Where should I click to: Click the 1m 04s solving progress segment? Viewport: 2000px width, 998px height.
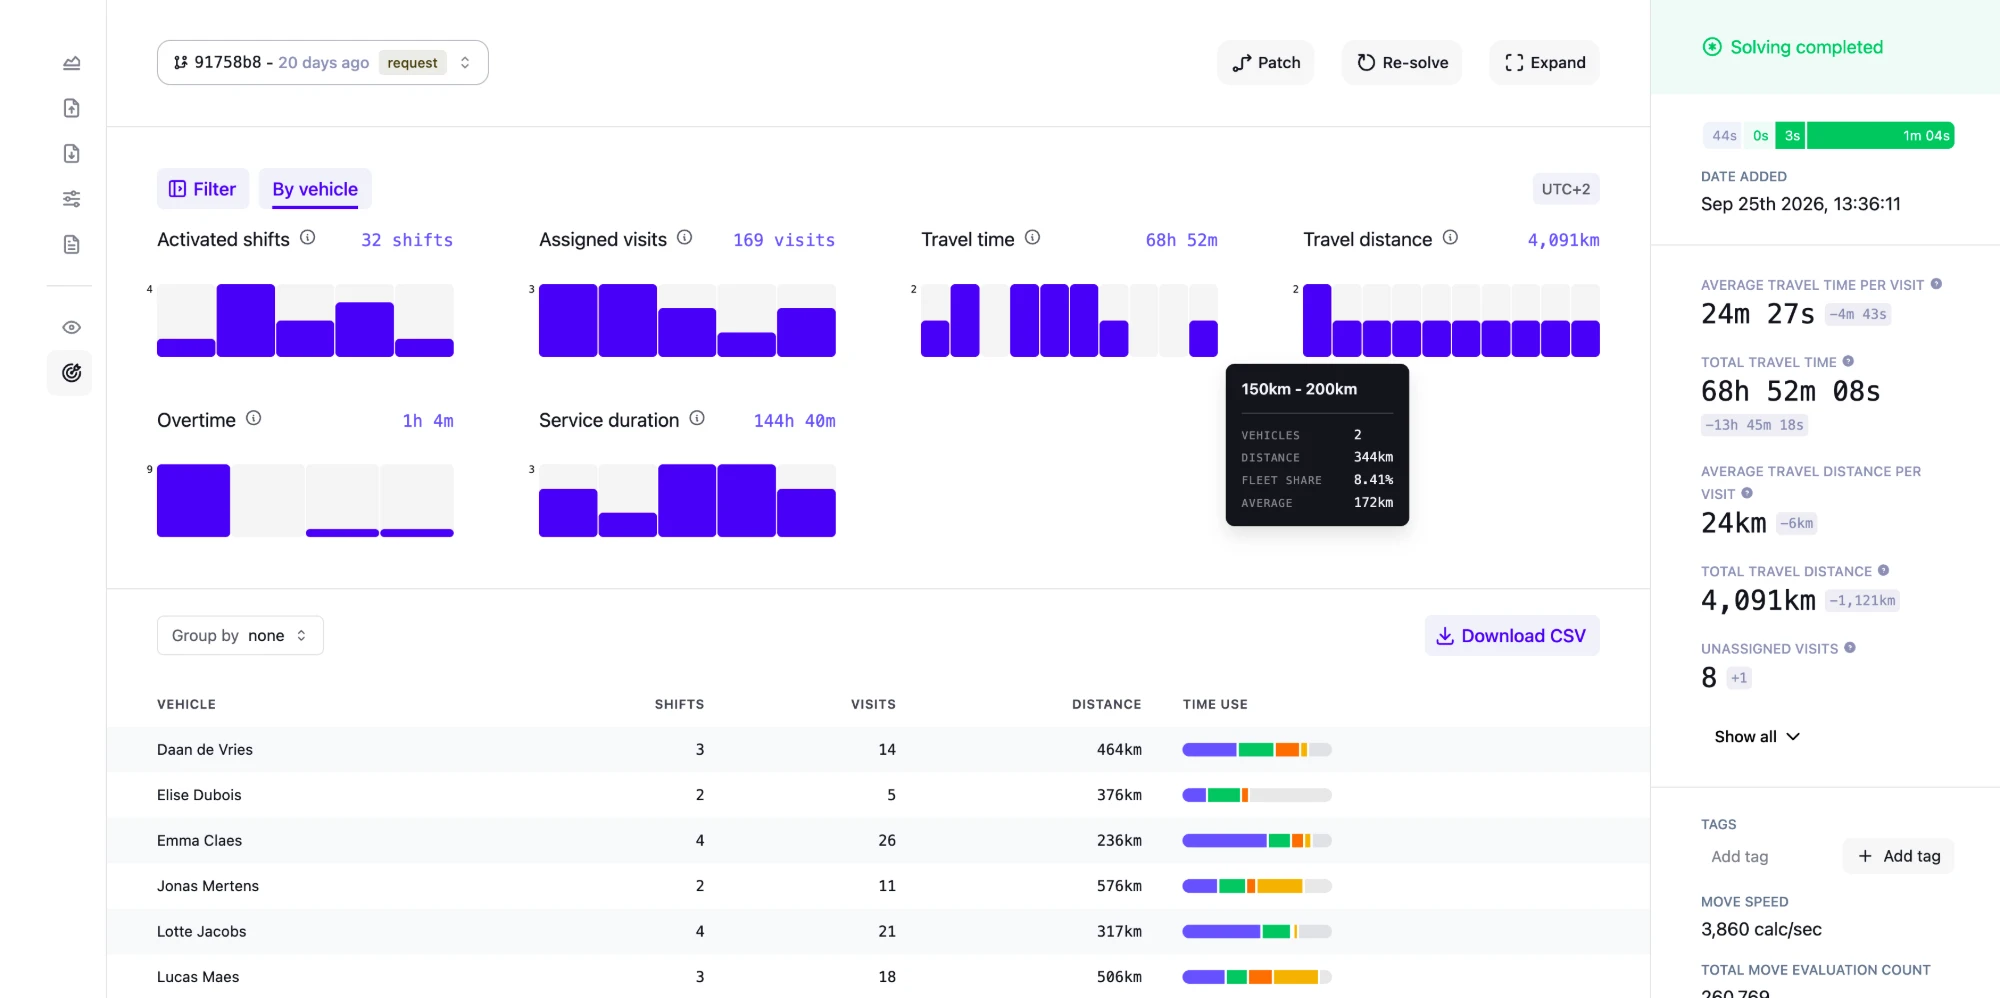(x=1880, y=135)
